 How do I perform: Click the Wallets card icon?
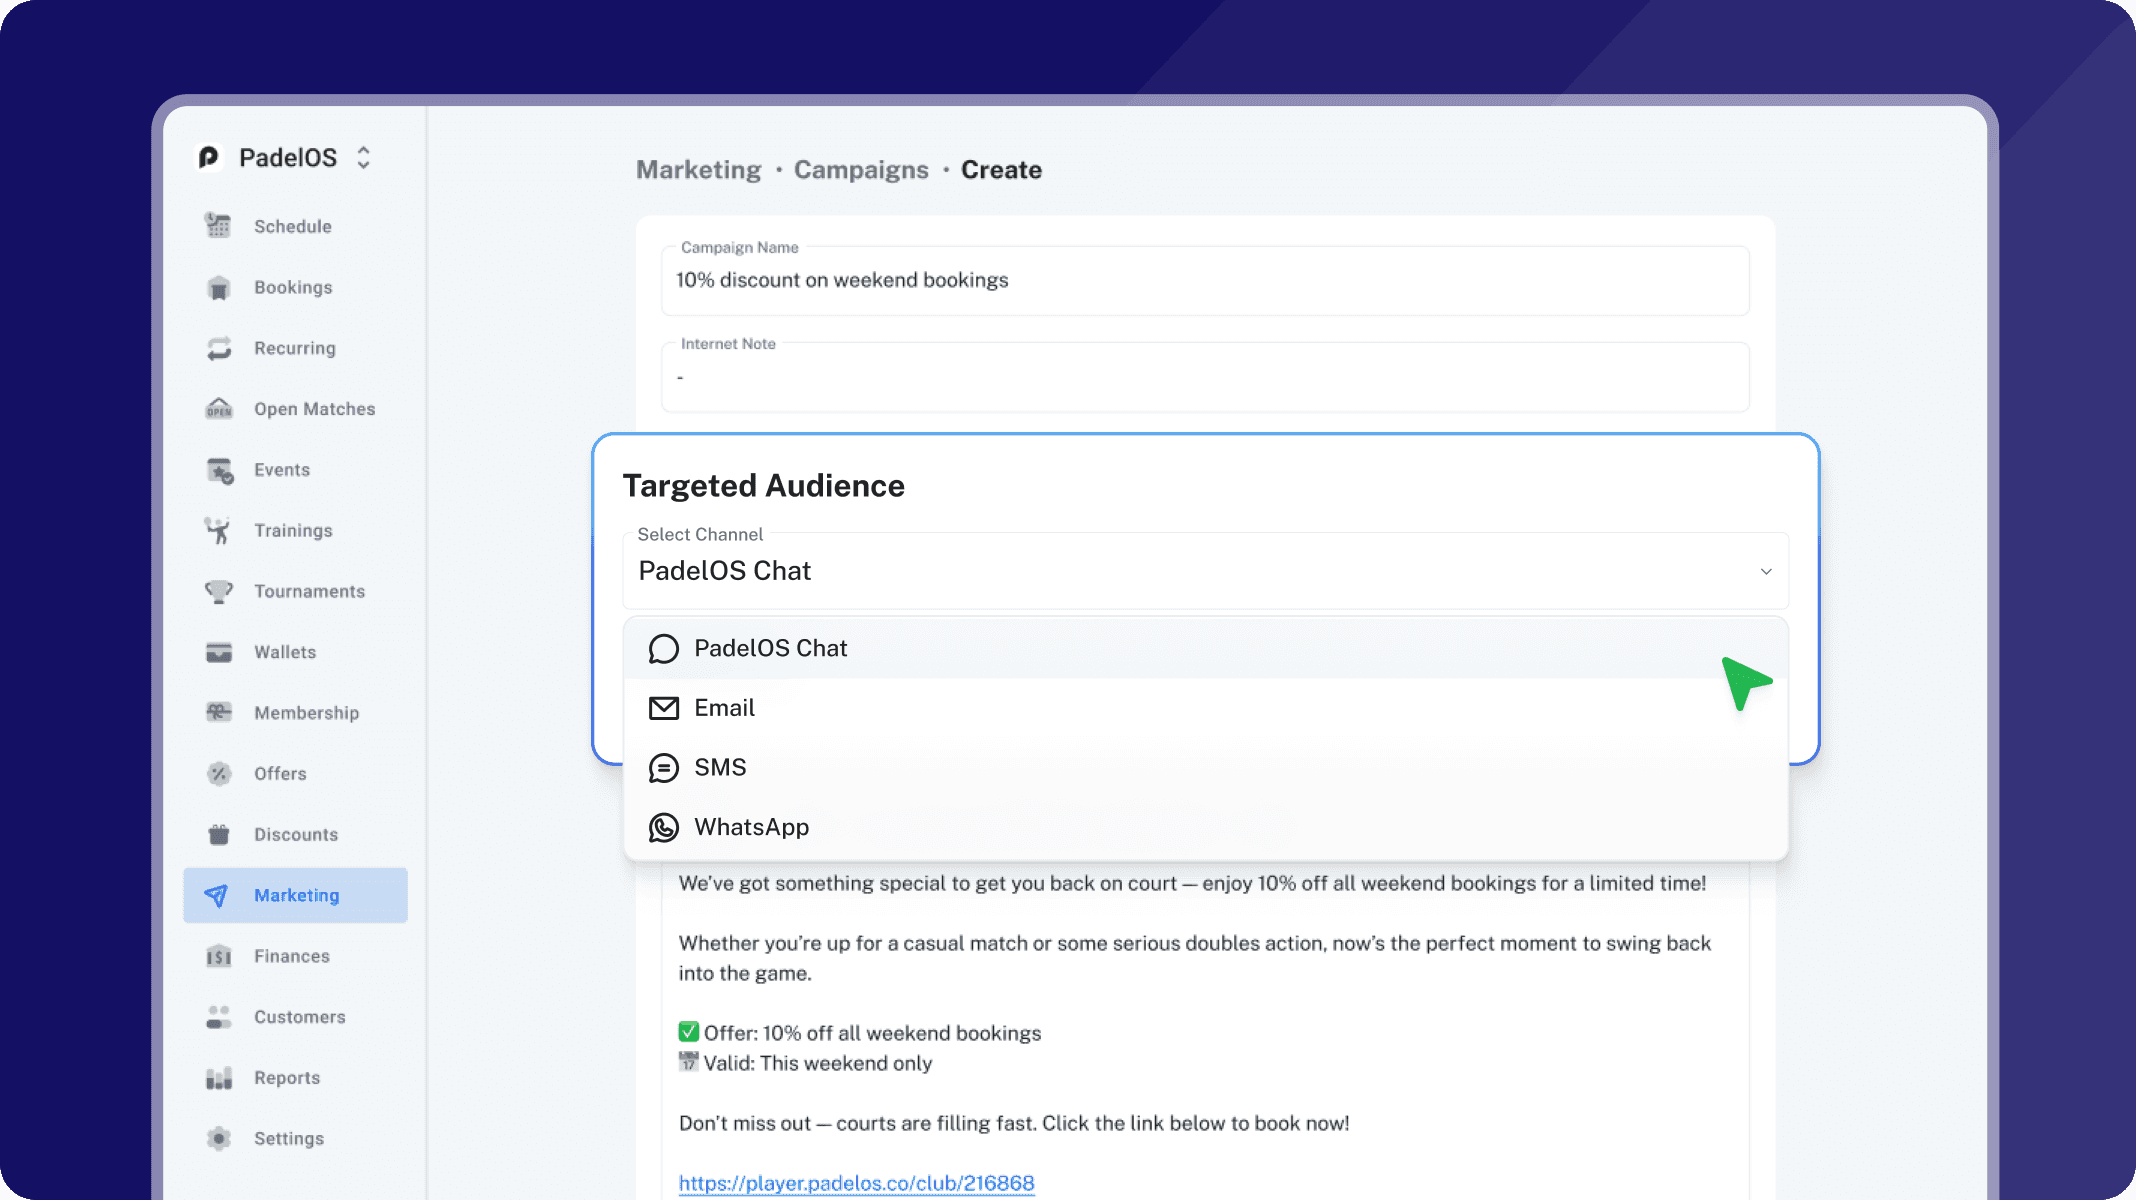(x=218, y=652)
